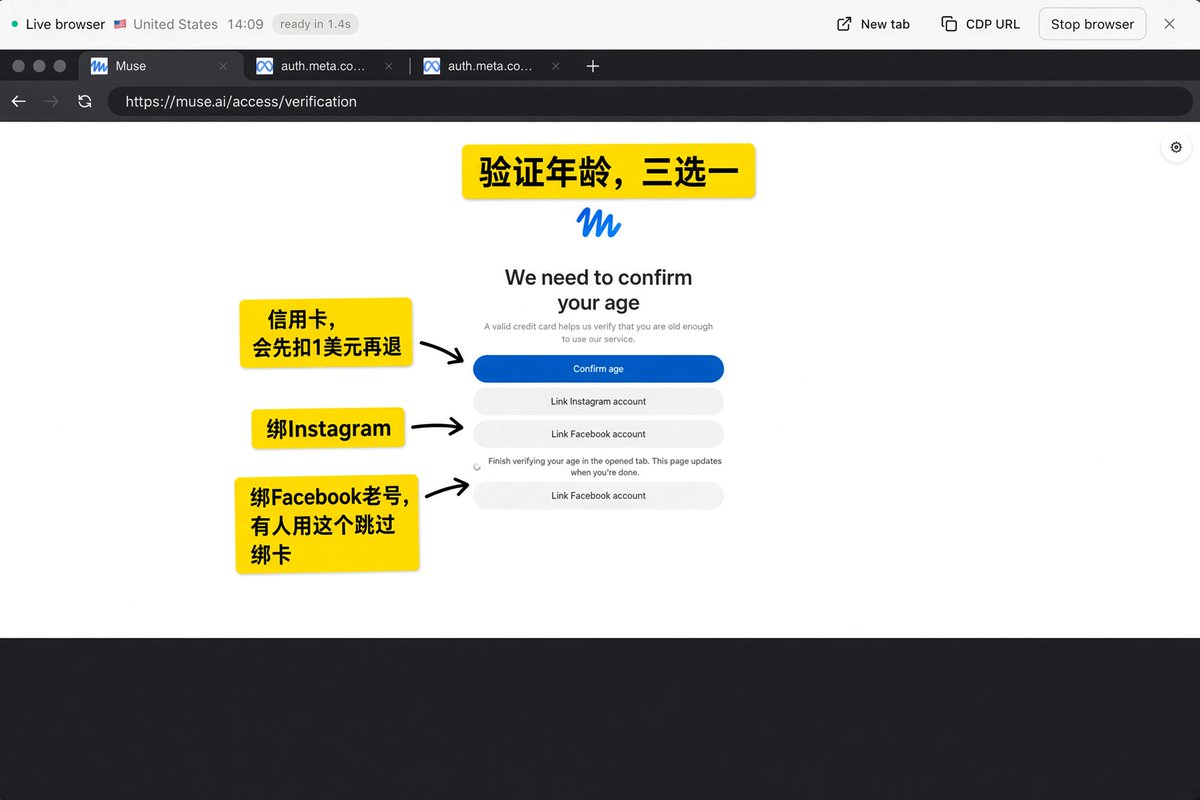Screen dimensions: 1200x800
Task: Click the Muse logo on the page
Action: pyautogui.click(x=599, y=222)
